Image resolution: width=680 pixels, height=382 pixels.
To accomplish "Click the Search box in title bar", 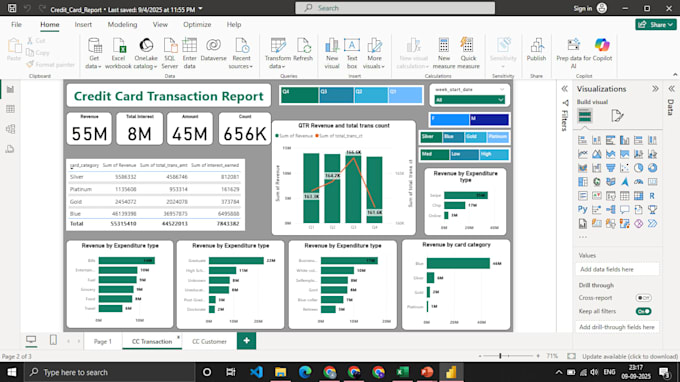I will coord(395,8).
